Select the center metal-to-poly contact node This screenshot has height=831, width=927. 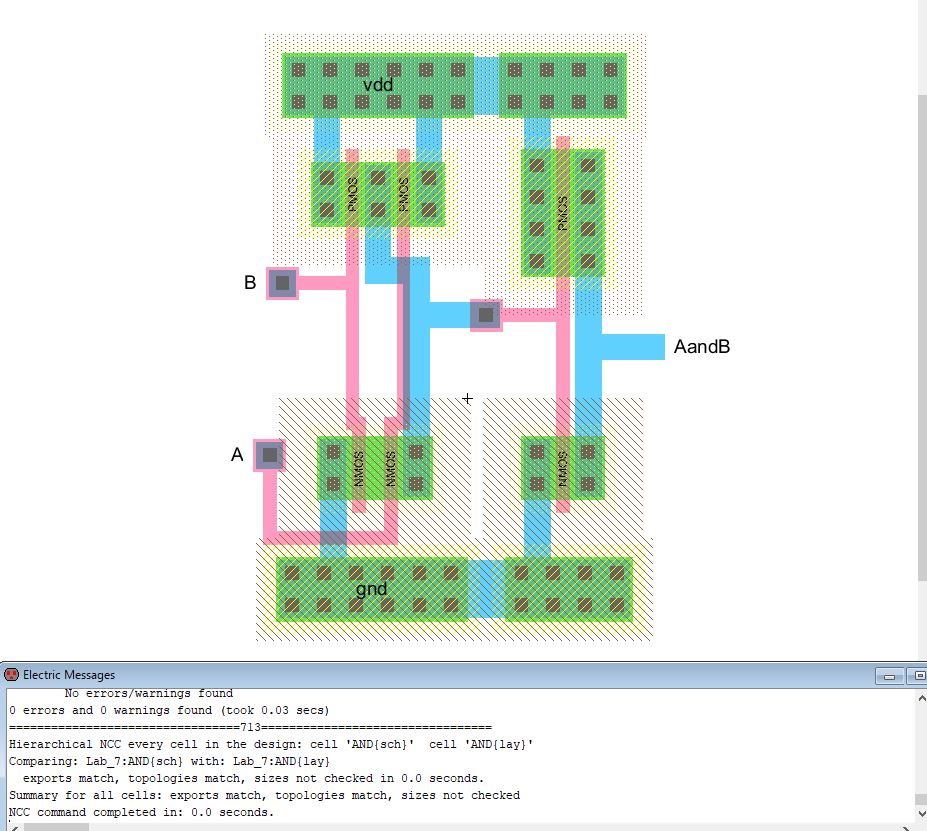point(486,315)
